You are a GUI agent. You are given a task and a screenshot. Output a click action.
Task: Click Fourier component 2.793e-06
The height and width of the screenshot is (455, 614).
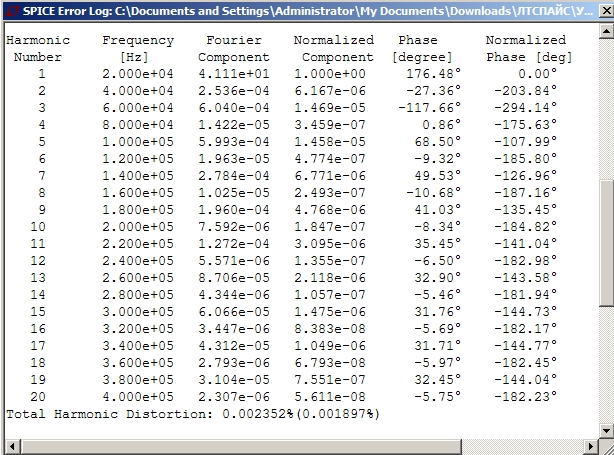[234, 363]
